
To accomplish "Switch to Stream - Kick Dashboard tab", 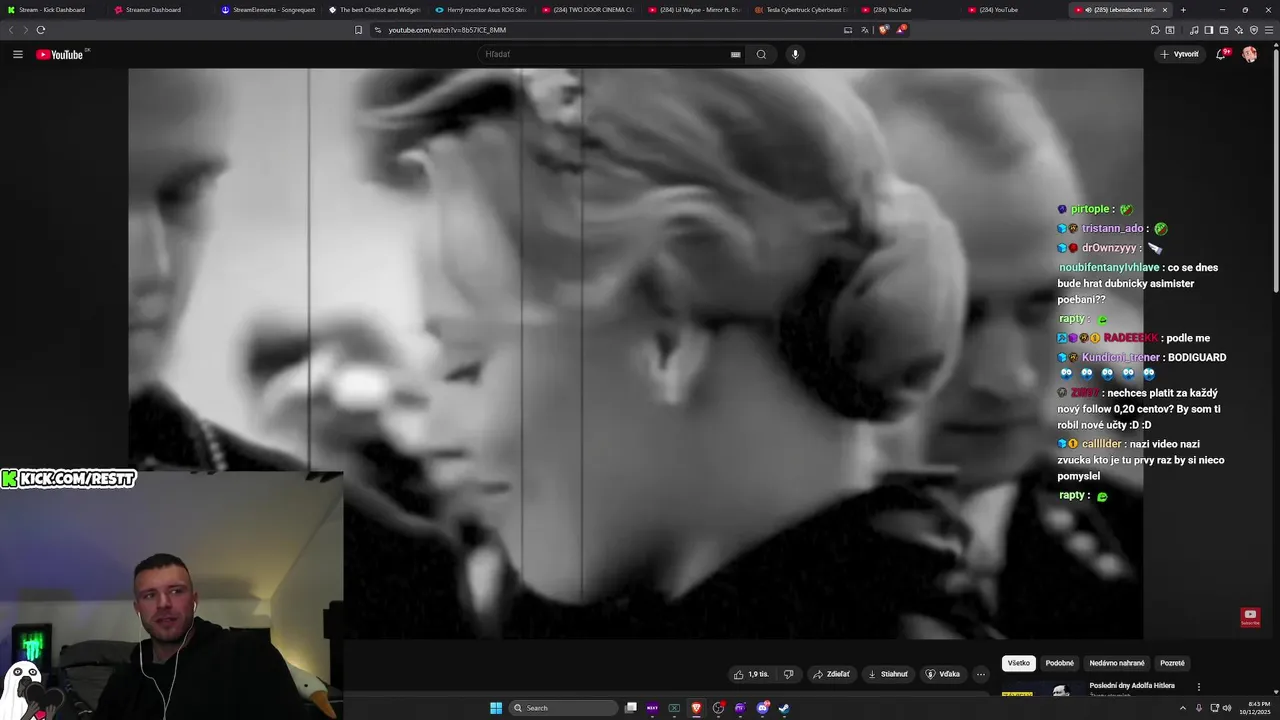I will coord(52,10).
